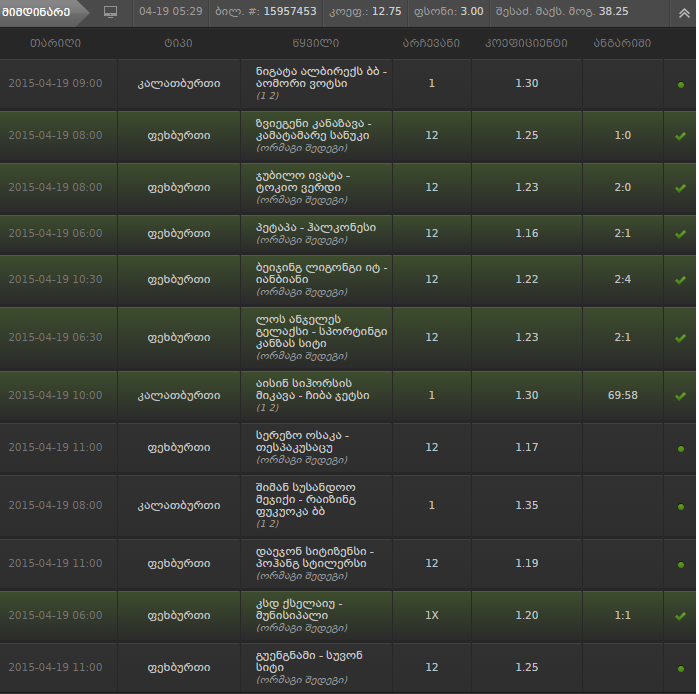
Task: Select match ზვიეგენი კანაზავა - კამატამარე სანუკი
Action: point(313,129)
